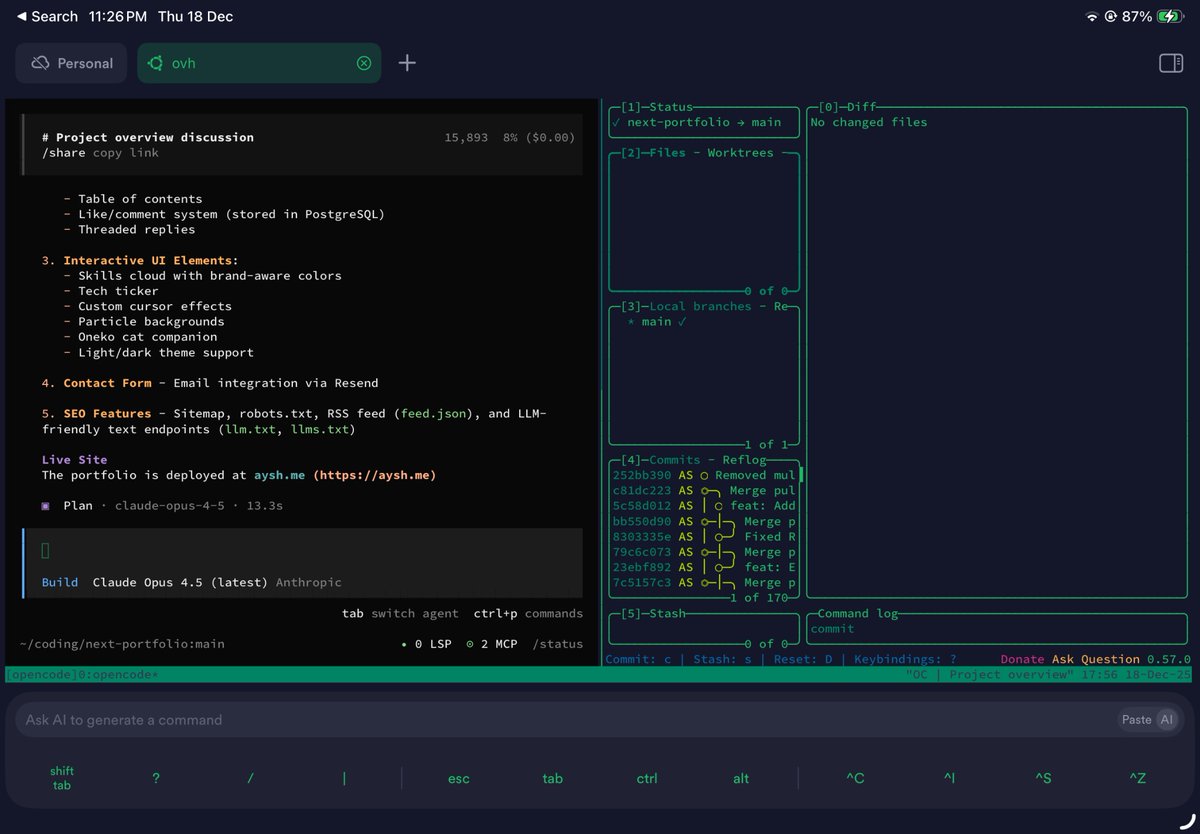Select commit 252bb390
Viewport: 1200px width, 834px height.
pos(704,475)
